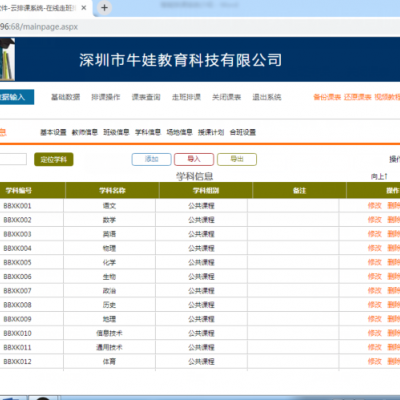Click the URL address bar mainpage.aspx

coord(39,27)
